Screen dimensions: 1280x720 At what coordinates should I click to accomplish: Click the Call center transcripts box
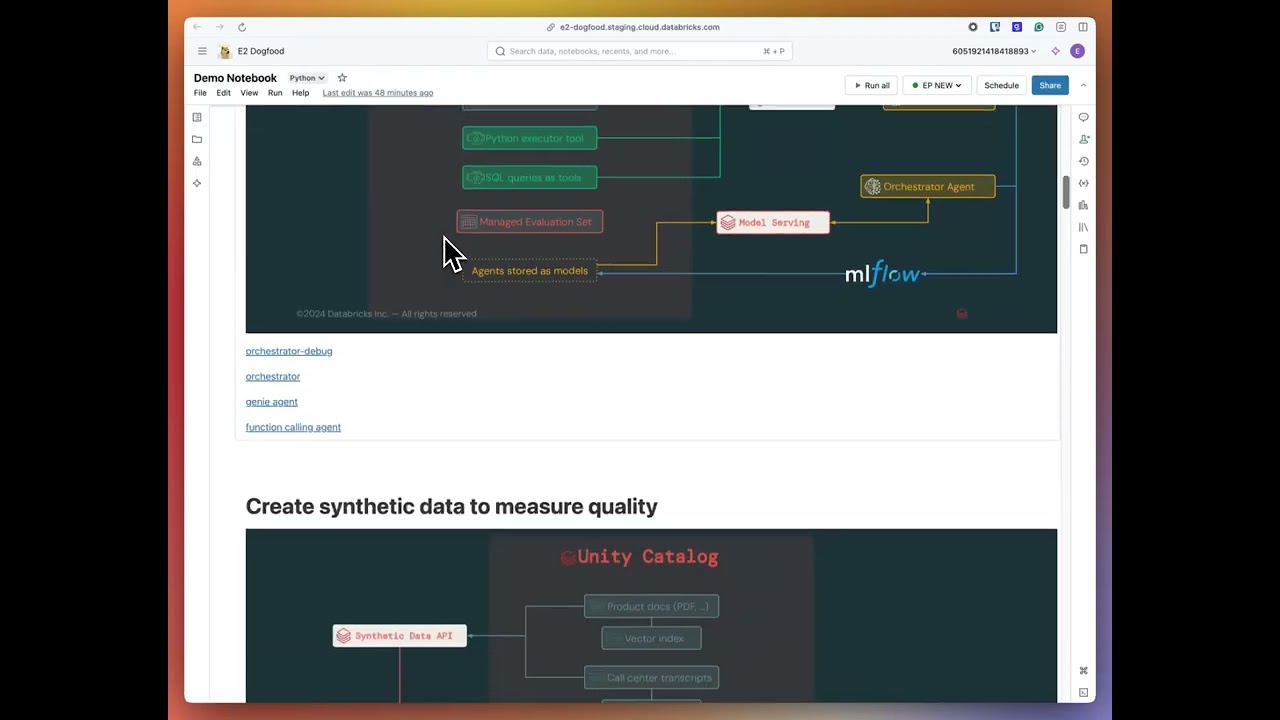(x=652, y=678)
